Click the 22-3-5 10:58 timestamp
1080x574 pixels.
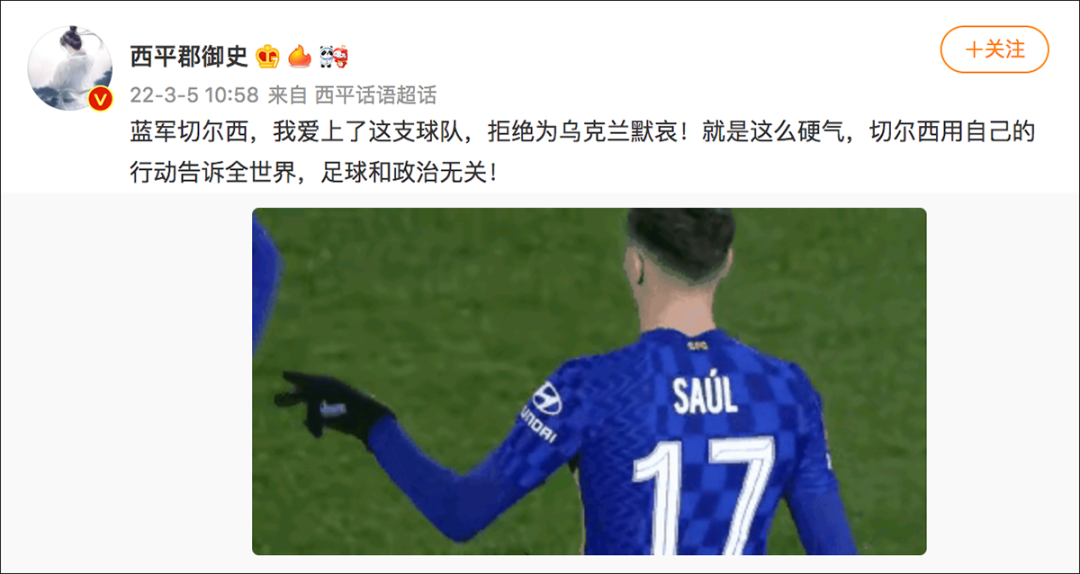coord(194,95)
